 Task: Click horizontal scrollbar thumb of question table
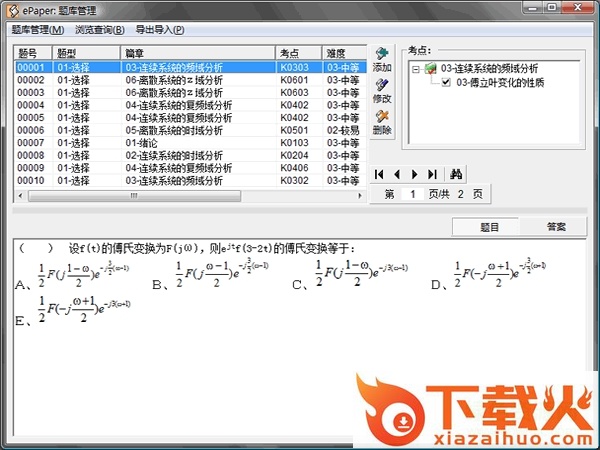coord(134,196)
